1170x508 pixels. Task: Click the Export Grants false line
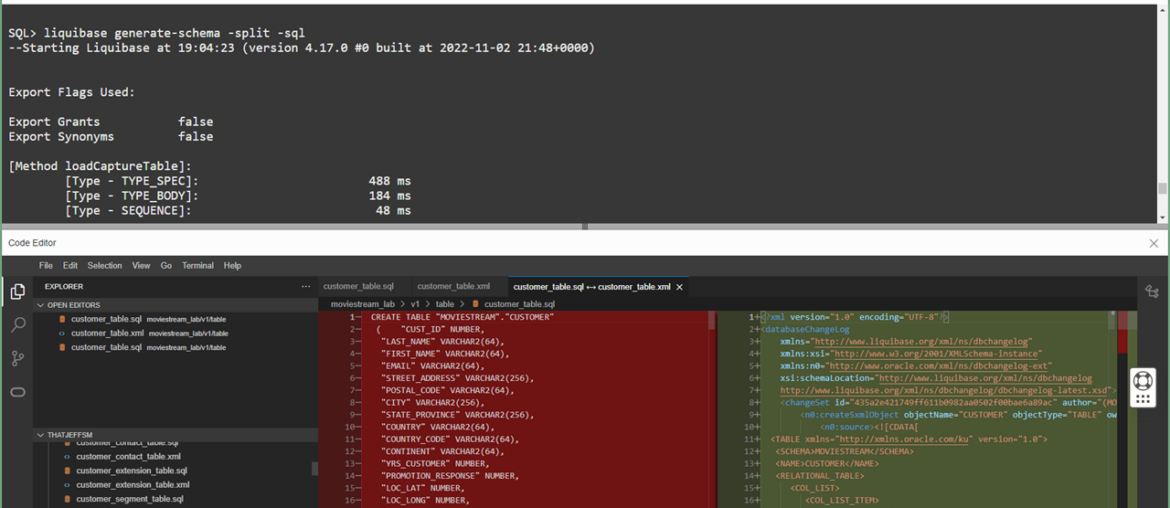click(110, 122)
